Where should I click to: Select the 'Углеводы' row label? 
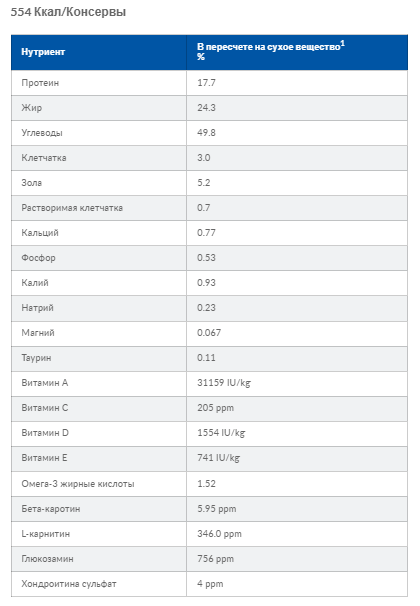(x=42, y=133)
